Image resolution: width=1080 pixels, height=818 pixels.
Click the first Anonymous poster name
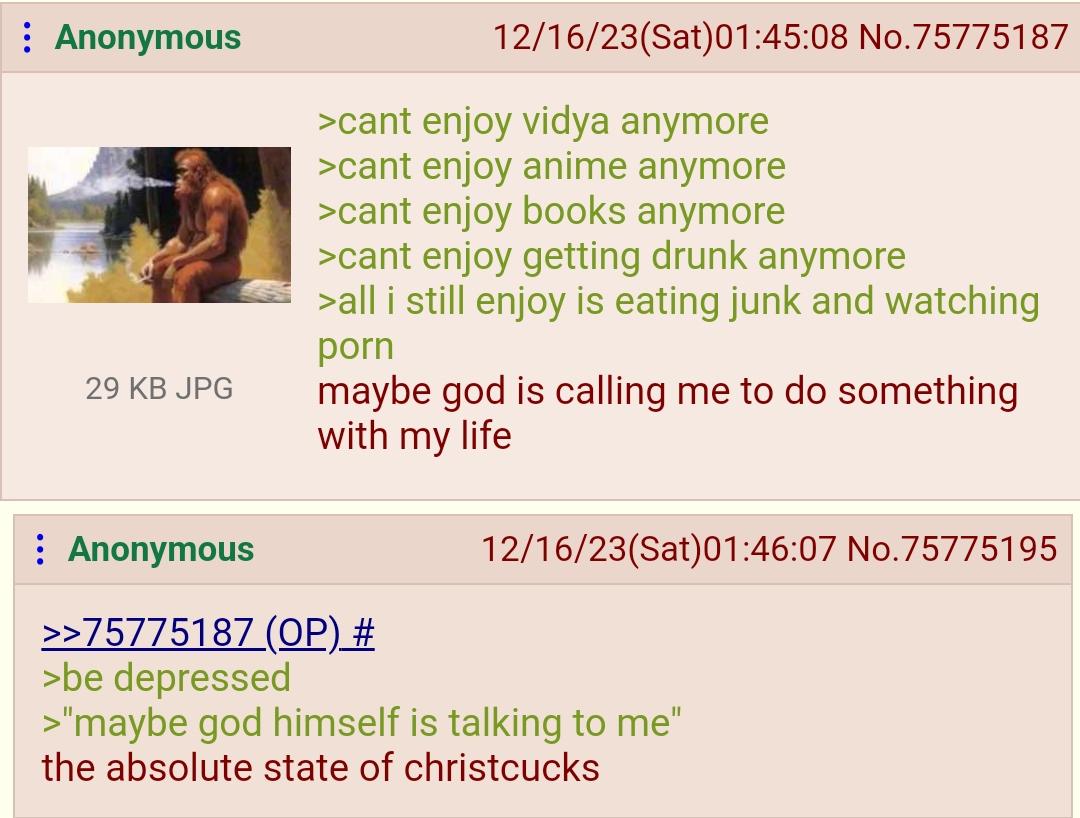tap(147, 37)
